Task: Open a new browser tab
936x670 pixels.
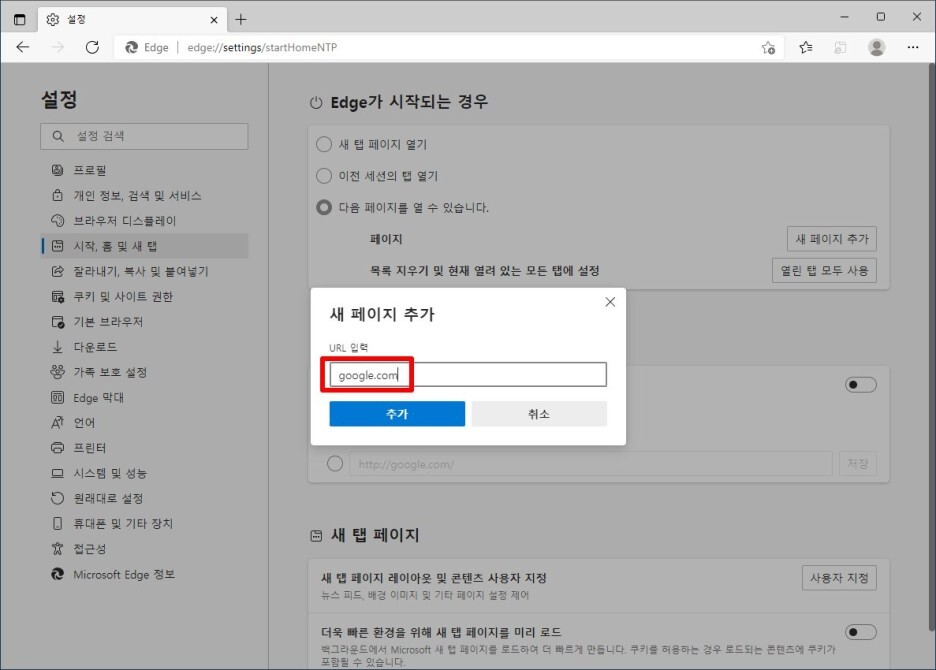Action: [241, 19]
